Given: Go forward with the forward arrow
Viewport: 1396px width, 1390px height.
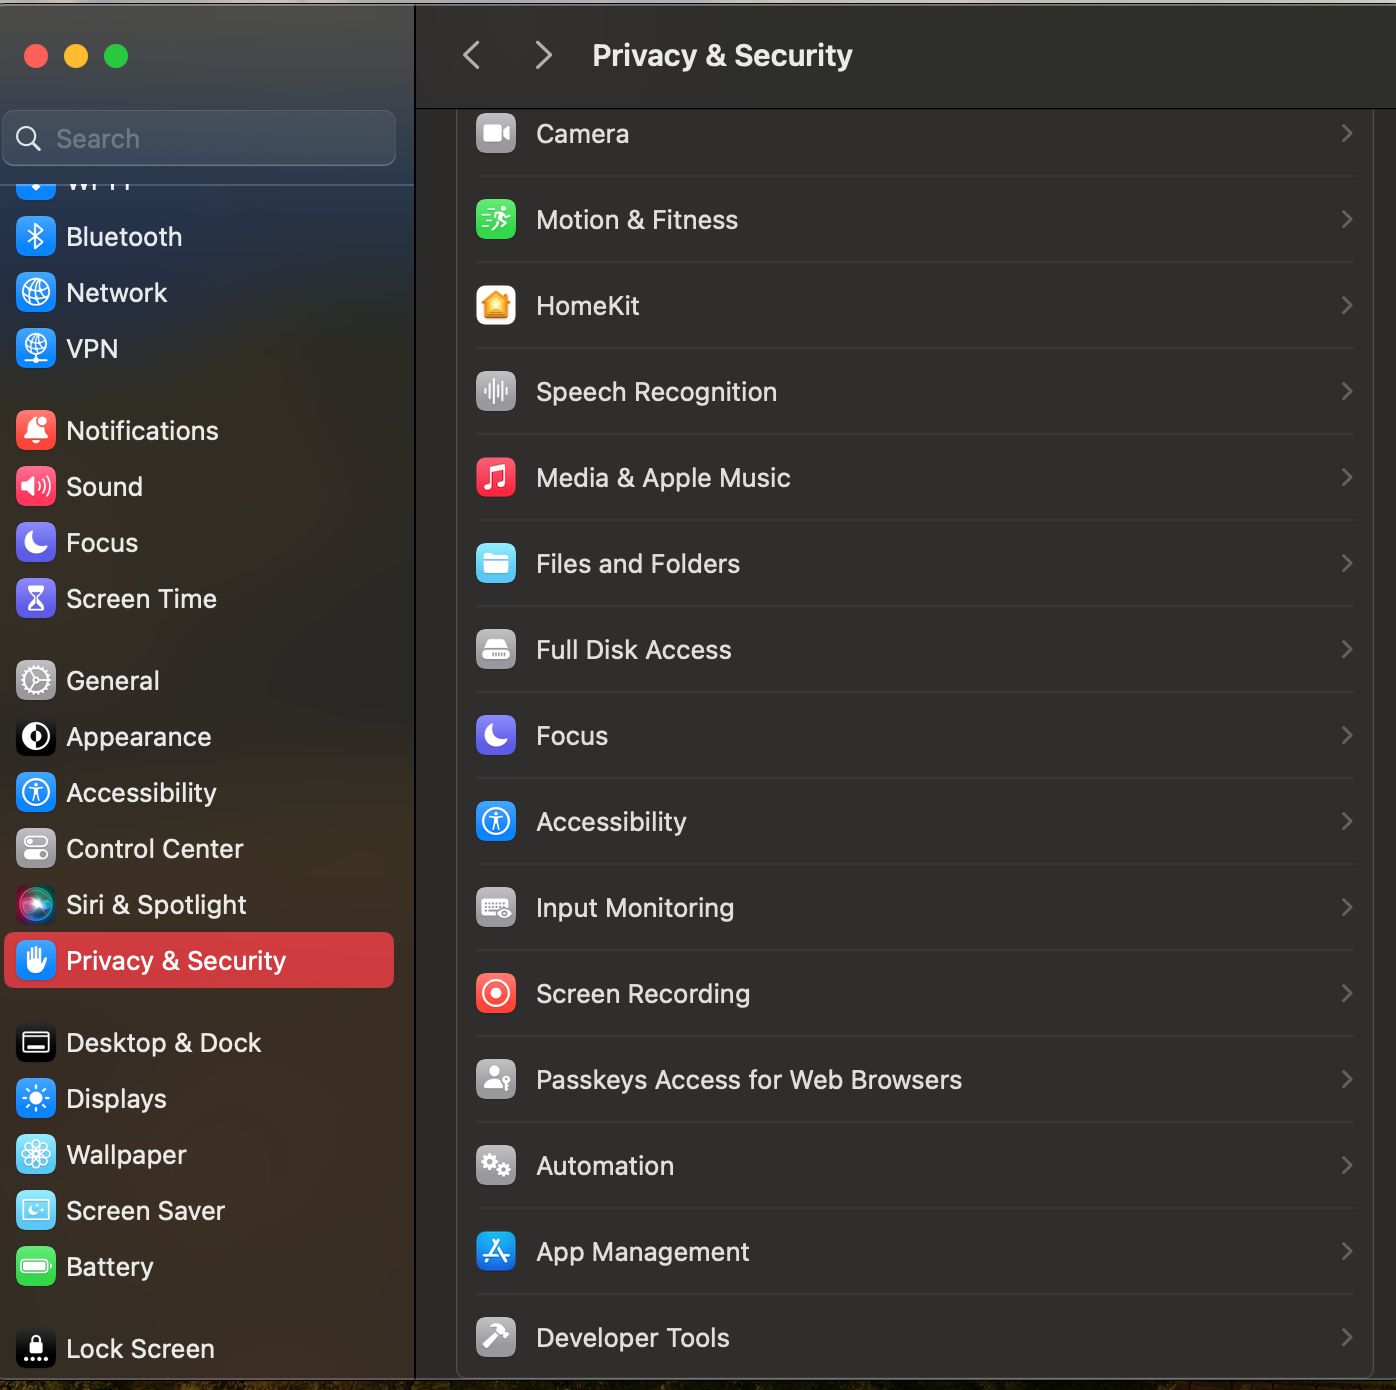Looking at the screenshot, I should [543, 55].
